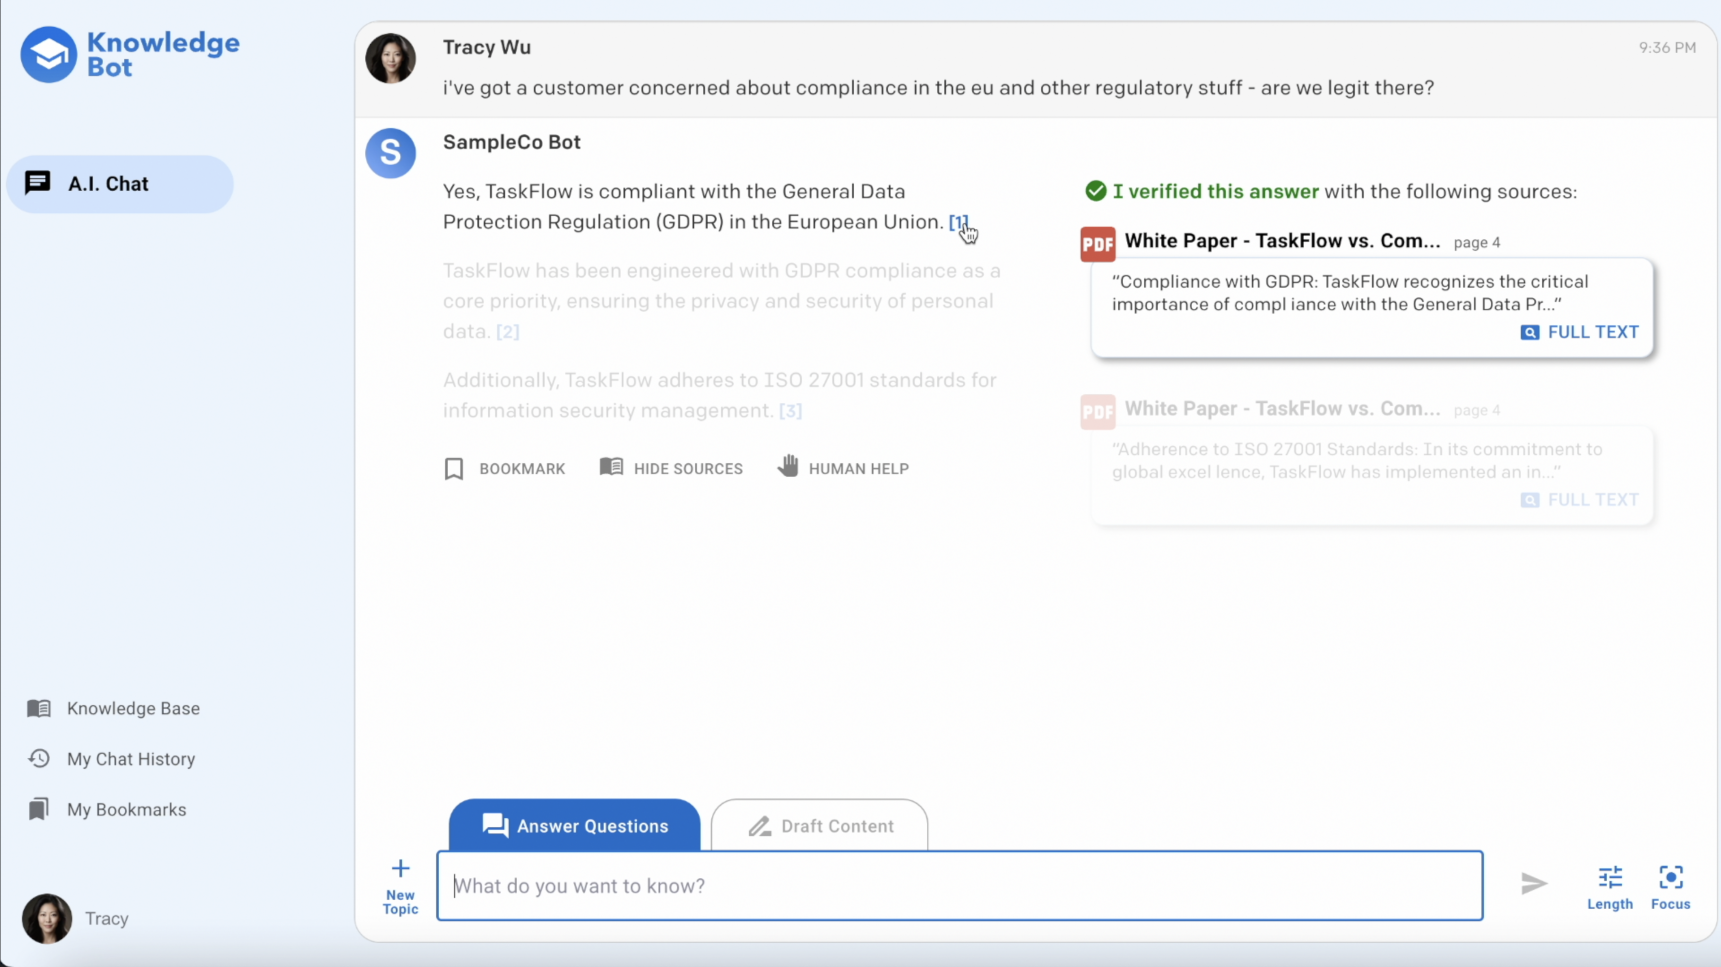Screen dimensions: 1721x967
Task: Click the GDPR compliance quote card
Action: tap(1372, 308)
